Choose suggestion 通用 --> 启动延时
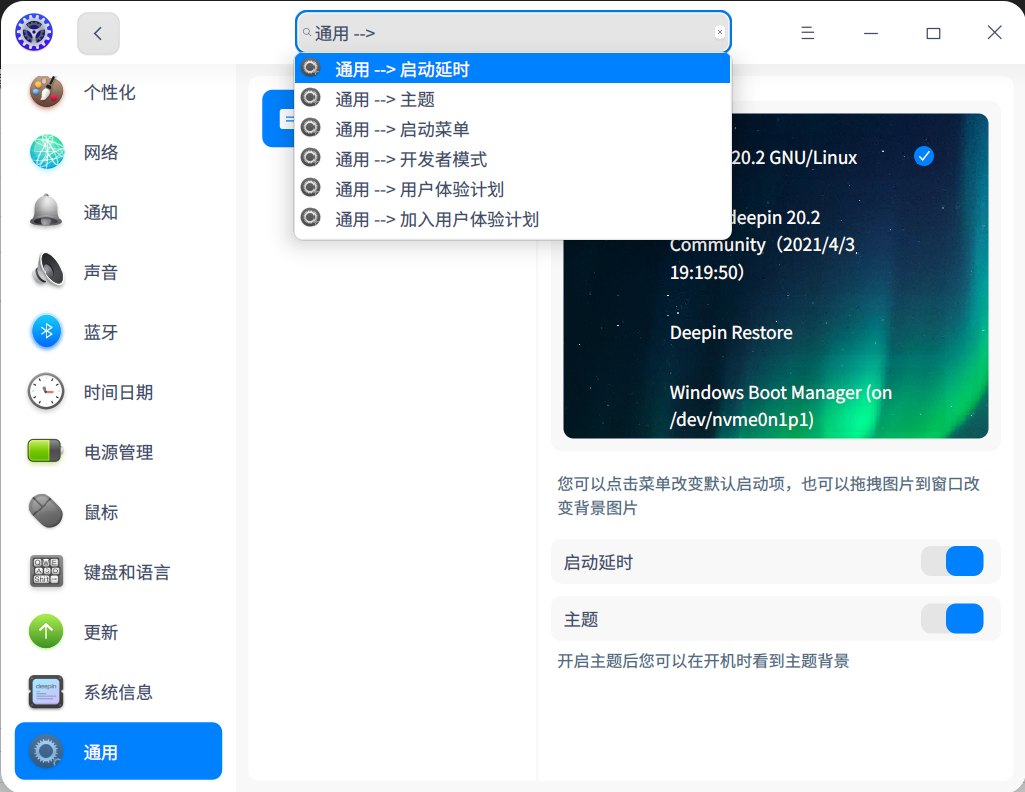The image size is (1025, 792). 512,69
